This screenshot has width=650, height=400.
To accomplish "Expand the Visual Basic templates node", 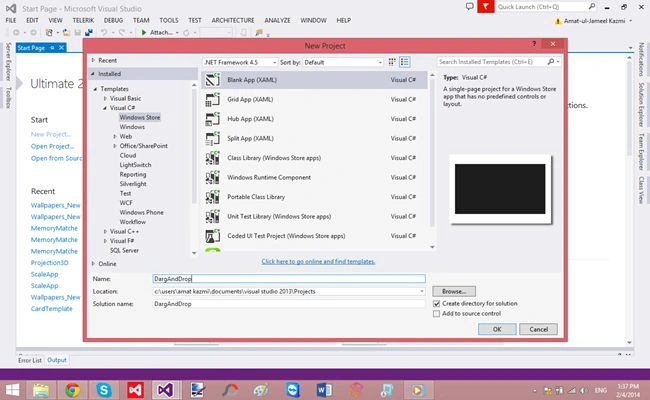I will click(105, 99).
